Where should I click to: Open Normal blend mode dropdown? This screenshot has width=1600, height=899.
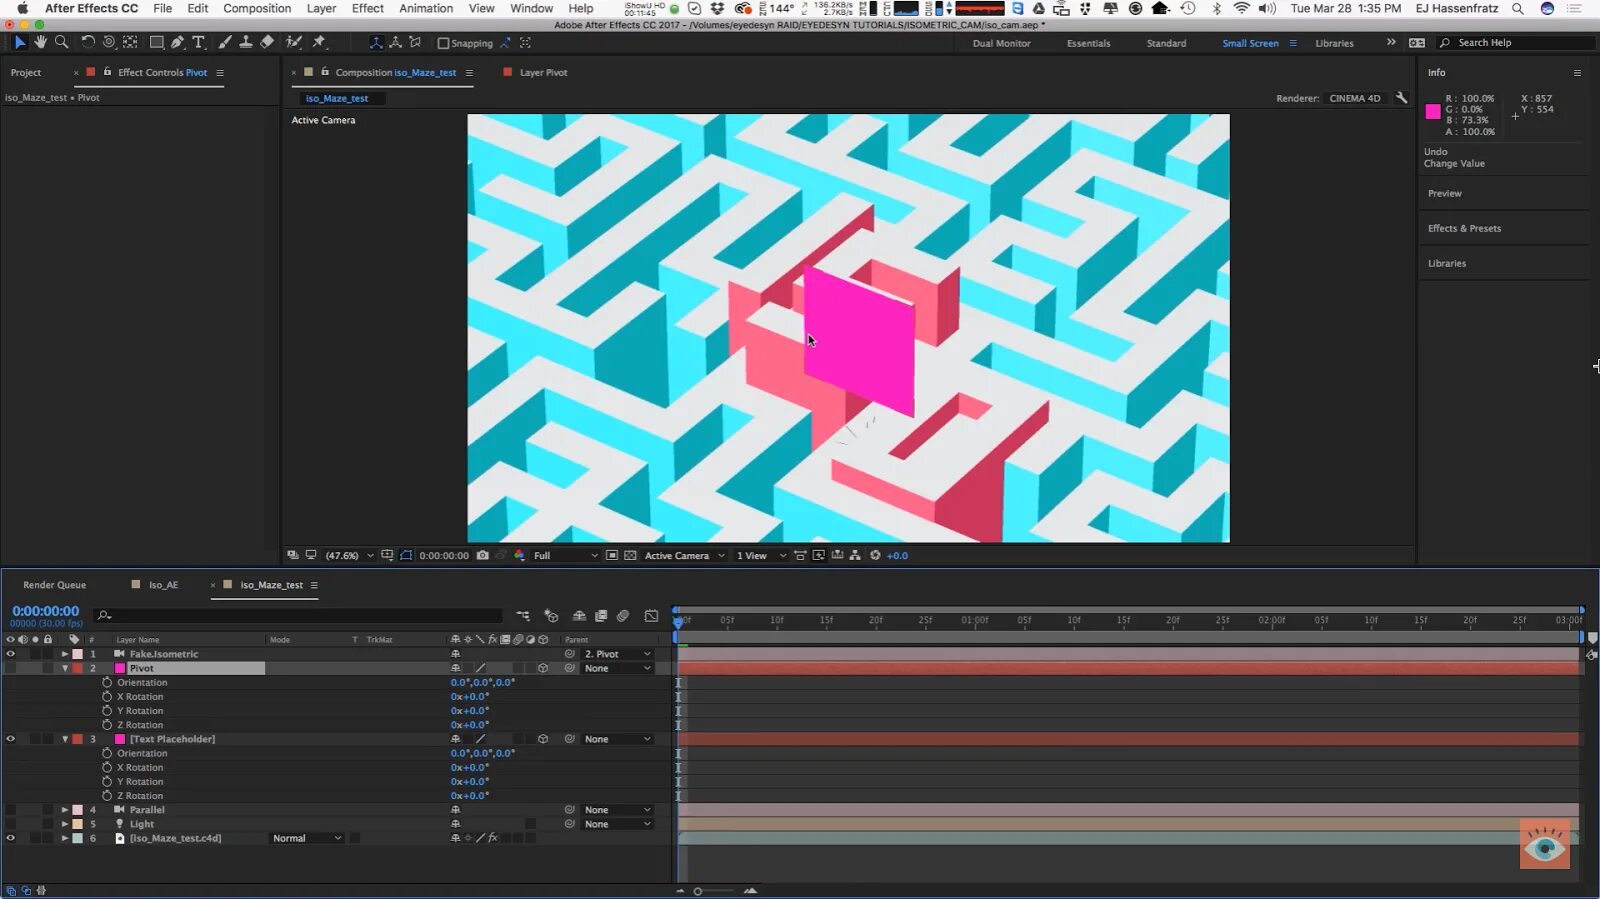307,838
